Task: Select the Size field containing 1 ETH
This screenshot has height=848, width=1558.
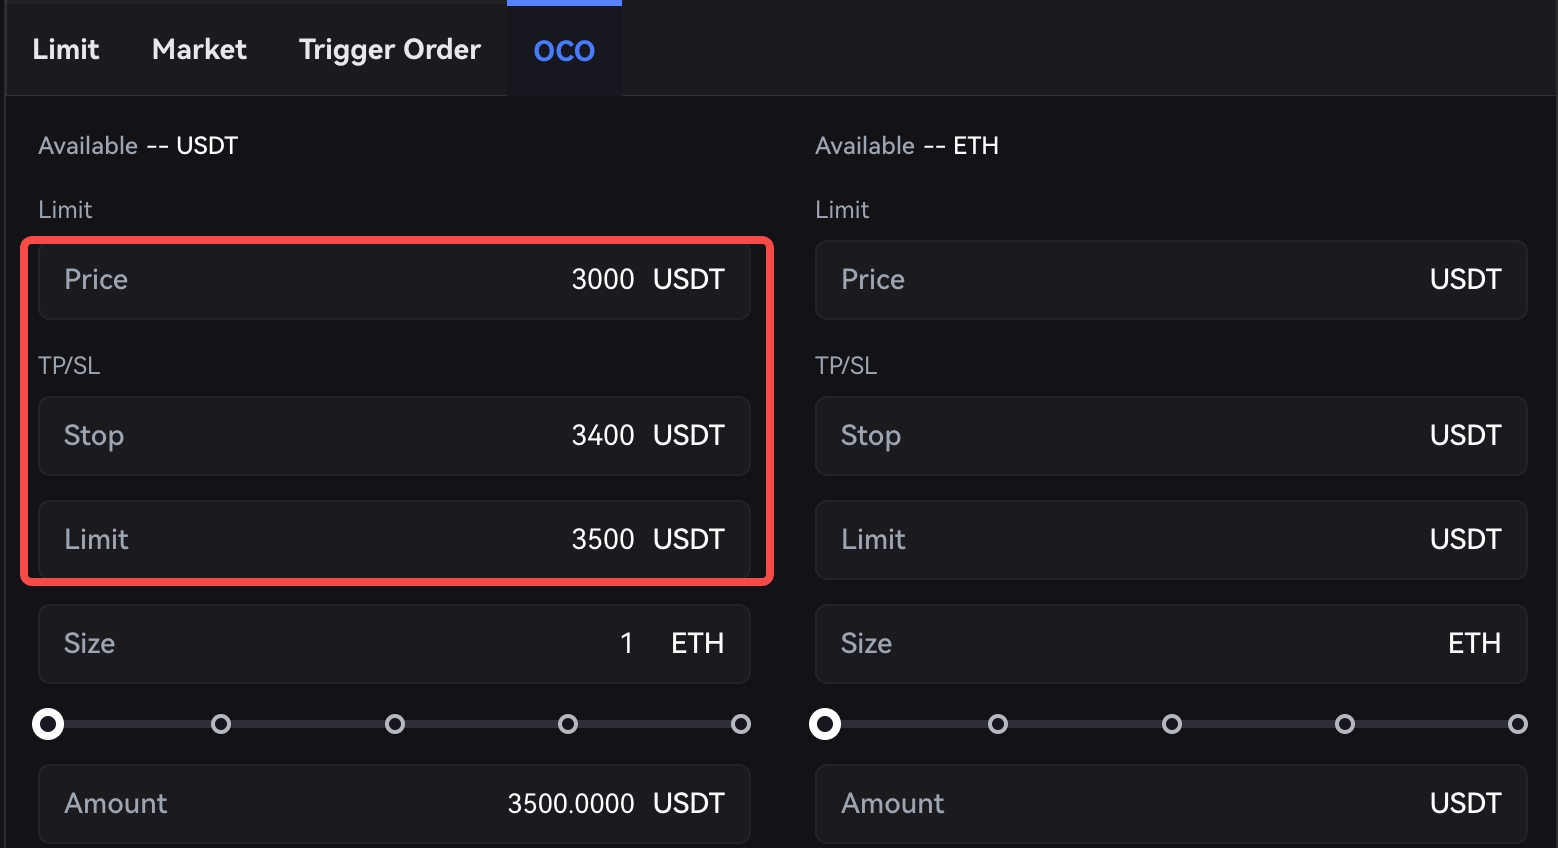Action: pyautogui.click(x=394, y=644)
